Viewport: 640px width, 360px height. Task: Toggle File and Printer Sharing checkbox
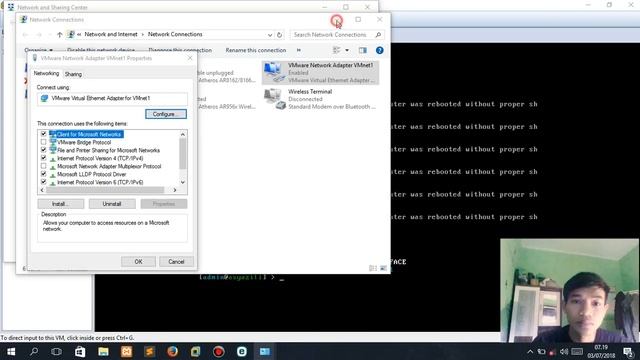[x=44, y=150]
